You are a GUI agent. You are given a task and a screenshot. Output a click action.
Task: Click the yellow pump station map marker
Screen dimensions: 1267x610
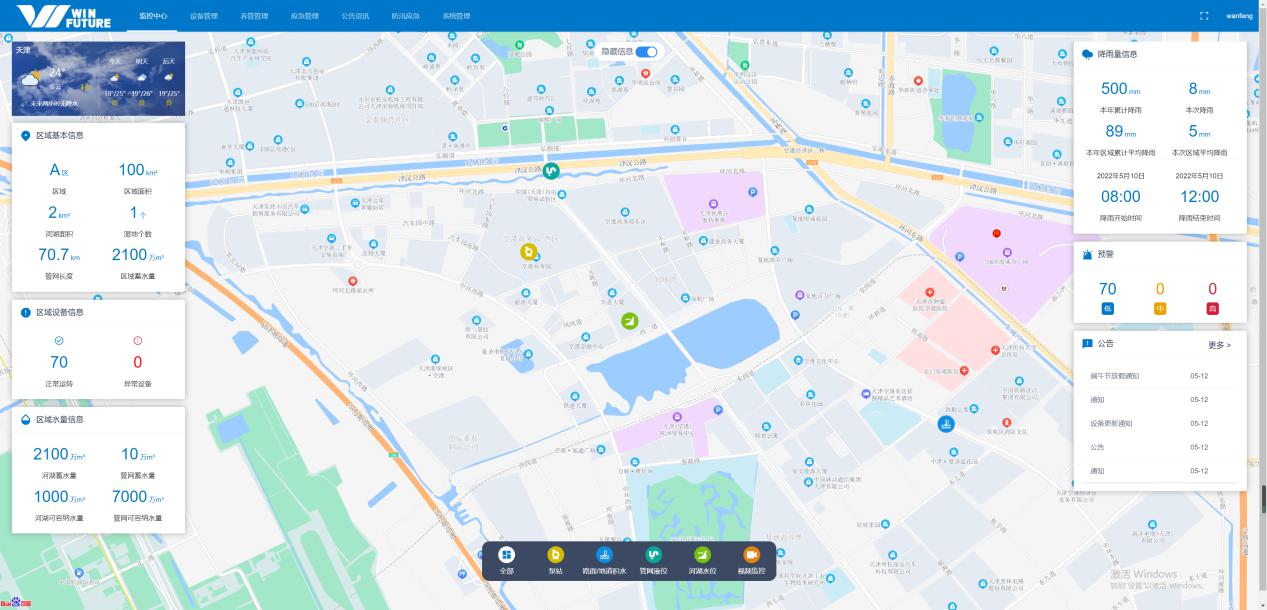click(529, 252)
